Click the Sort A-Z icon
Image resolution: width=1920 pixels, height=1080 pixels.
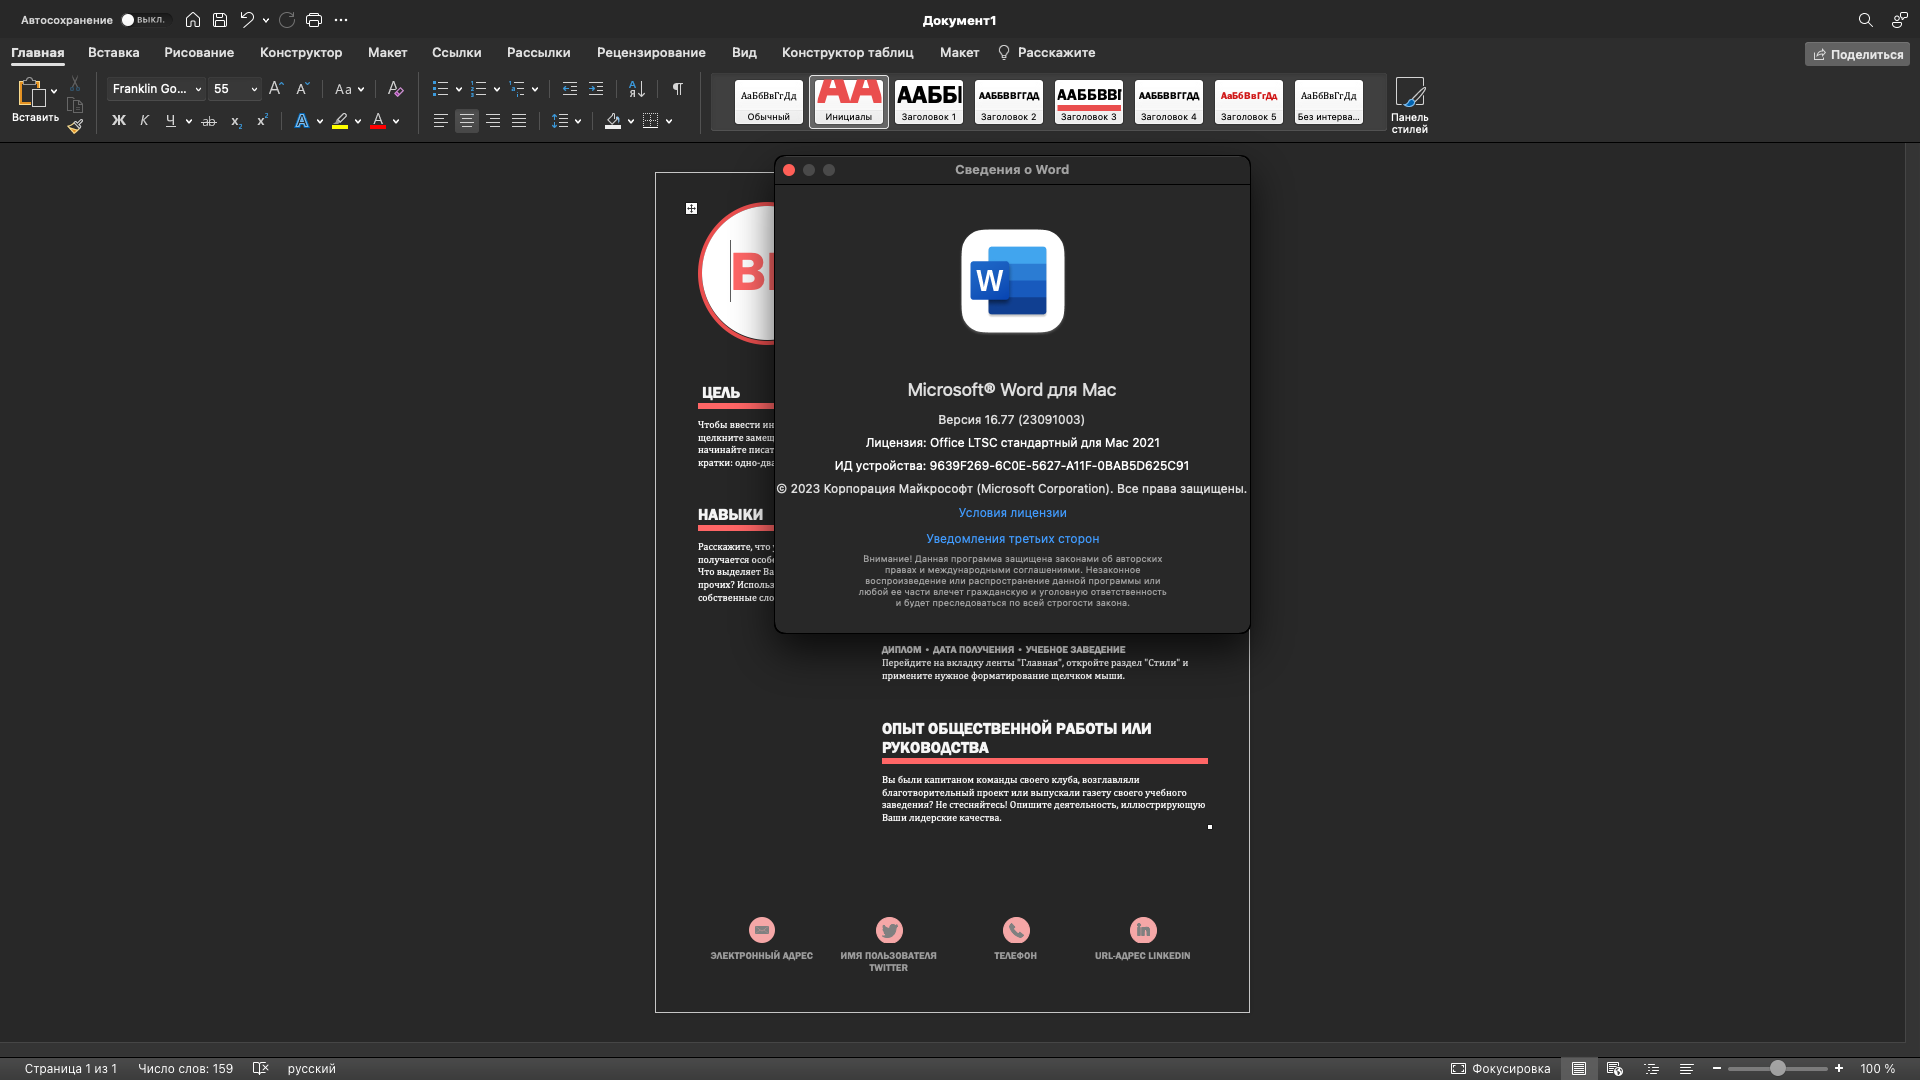(637, 89)
